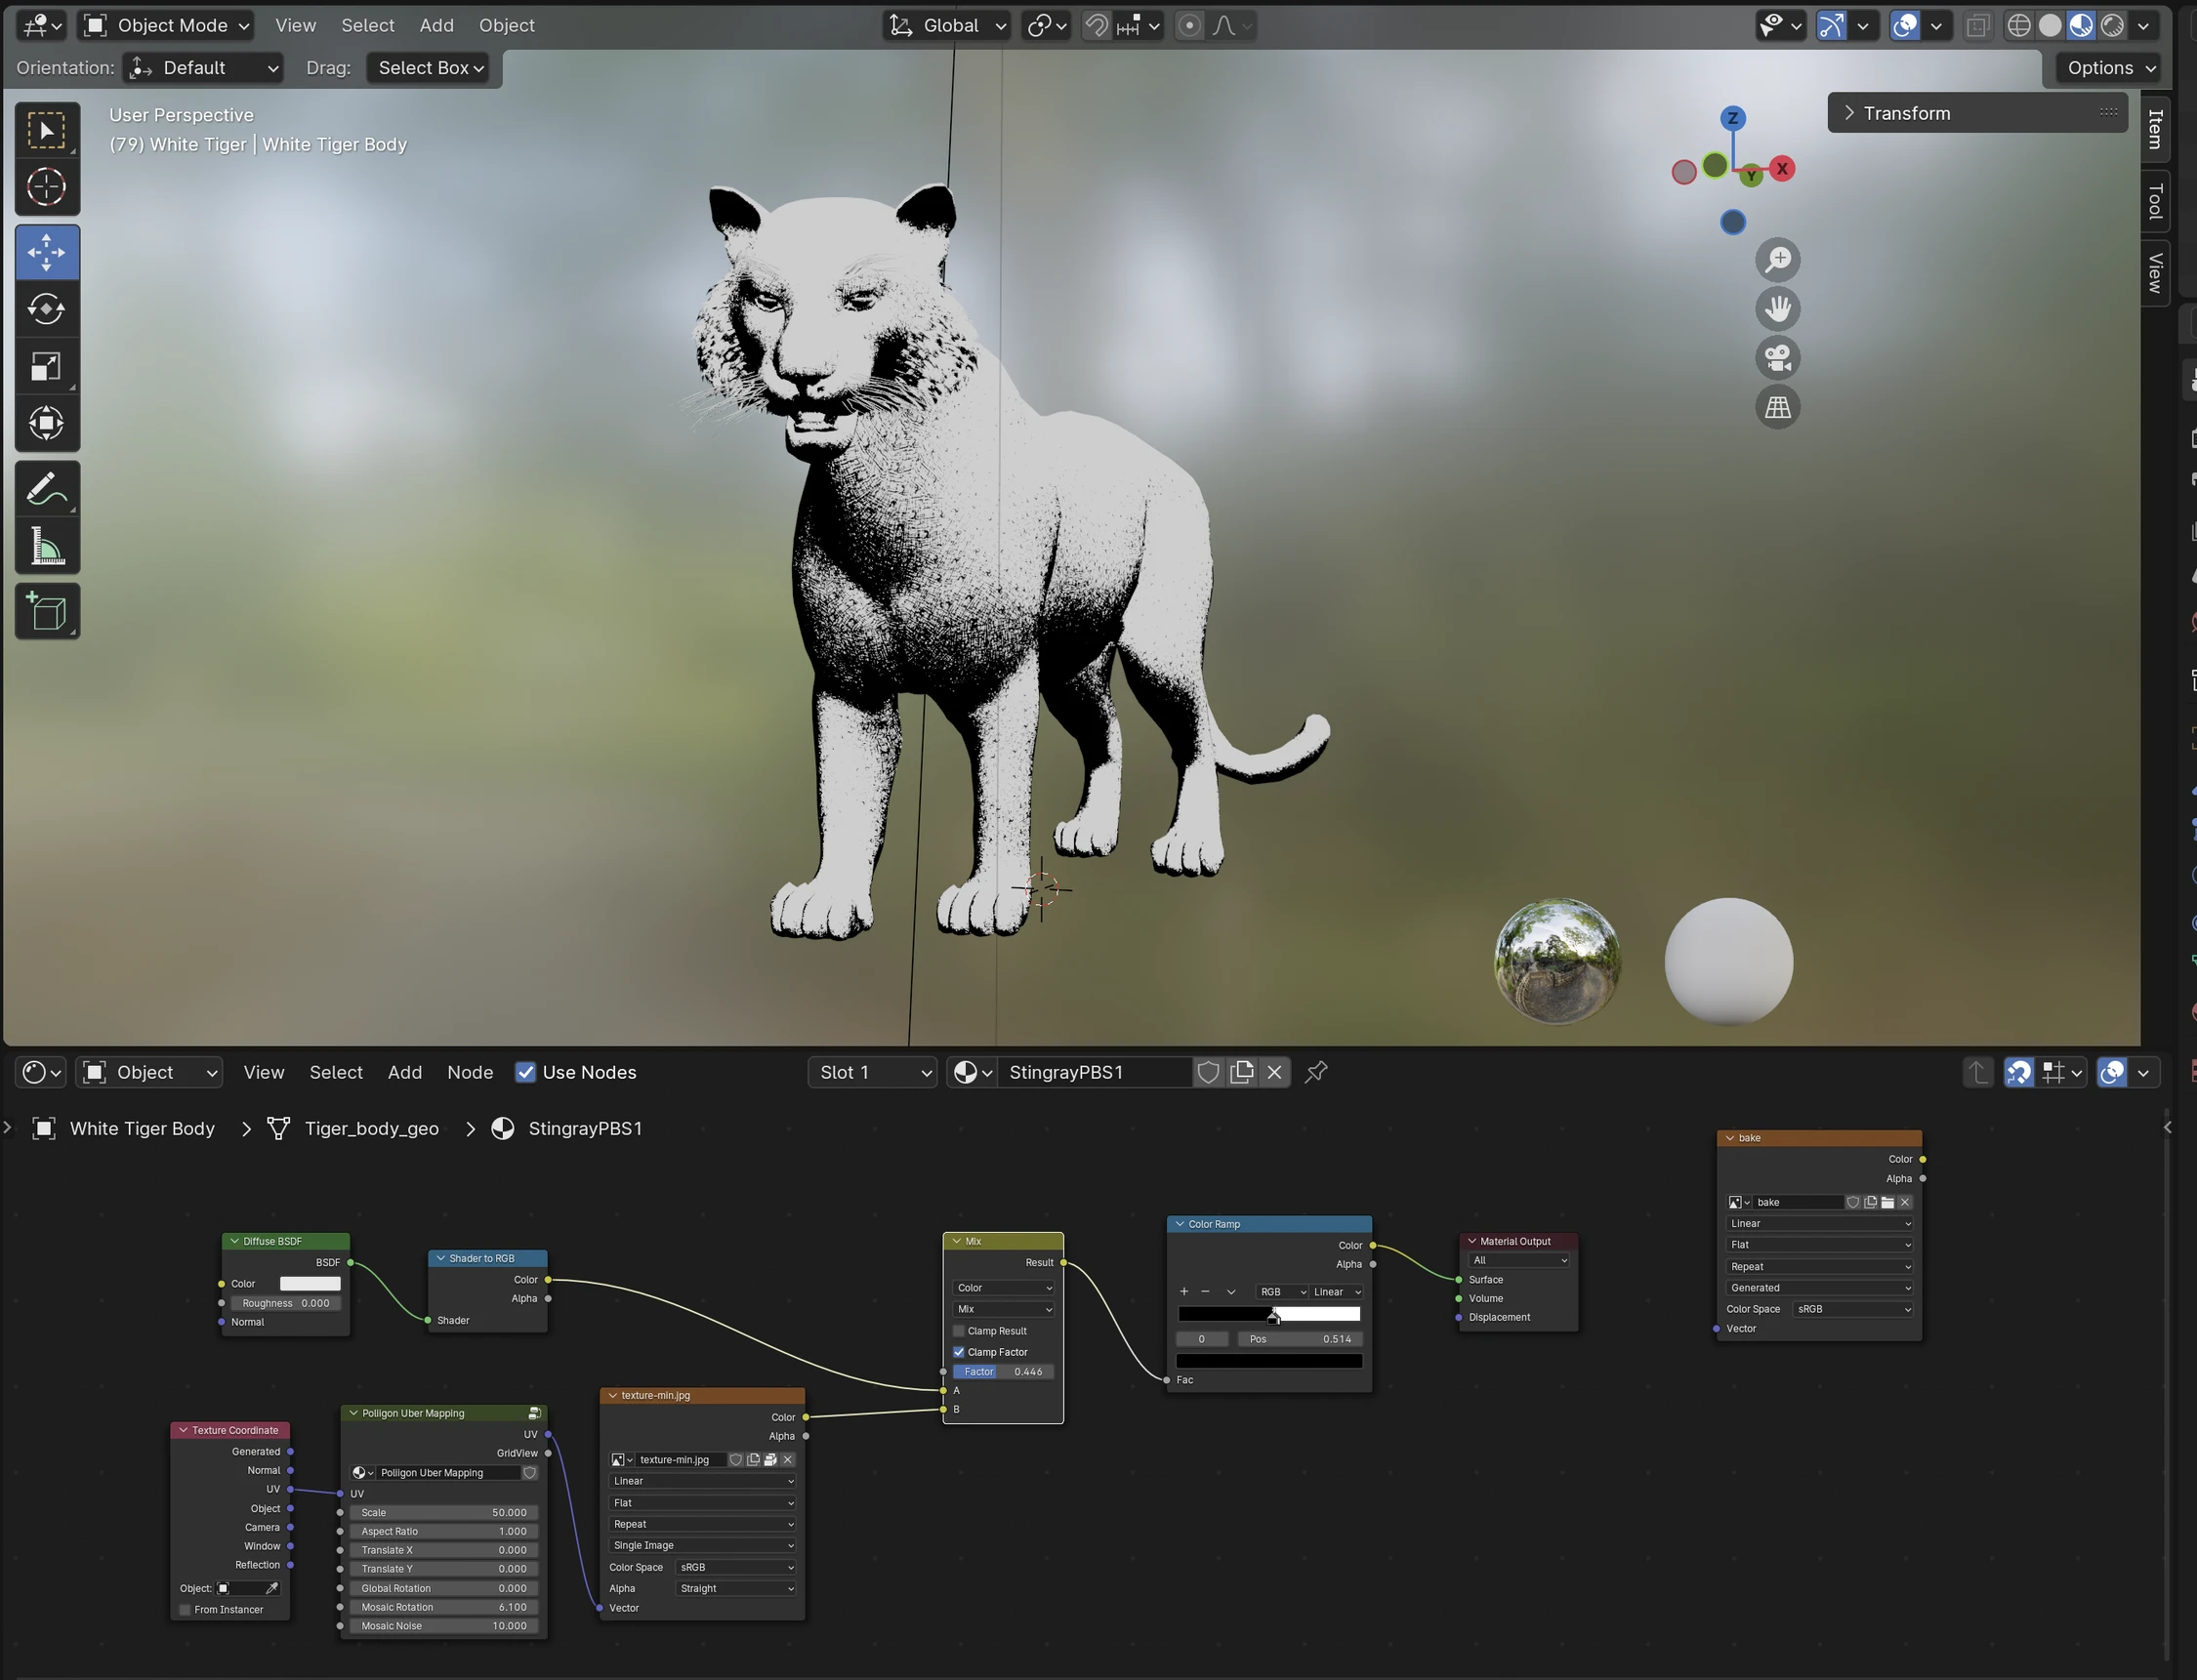Enable Clamp Result in Mix node
The image size is (2197, 1680).
[x=959, y=1331]
